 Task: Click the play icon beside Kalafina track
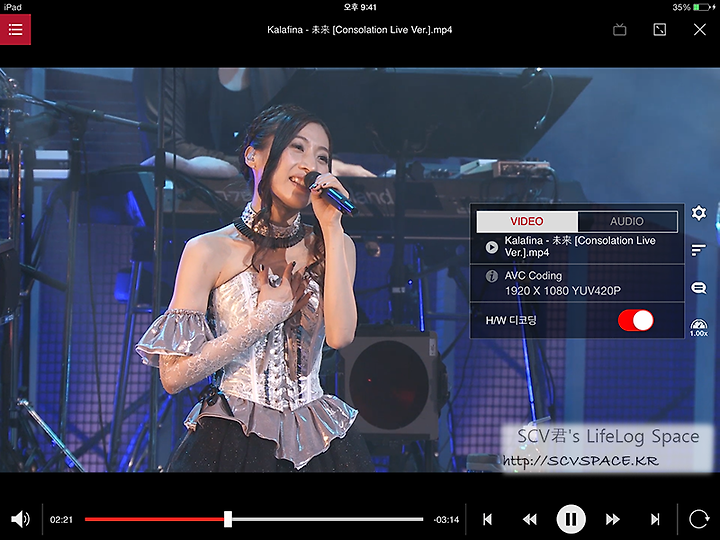(x=491, y=247)
